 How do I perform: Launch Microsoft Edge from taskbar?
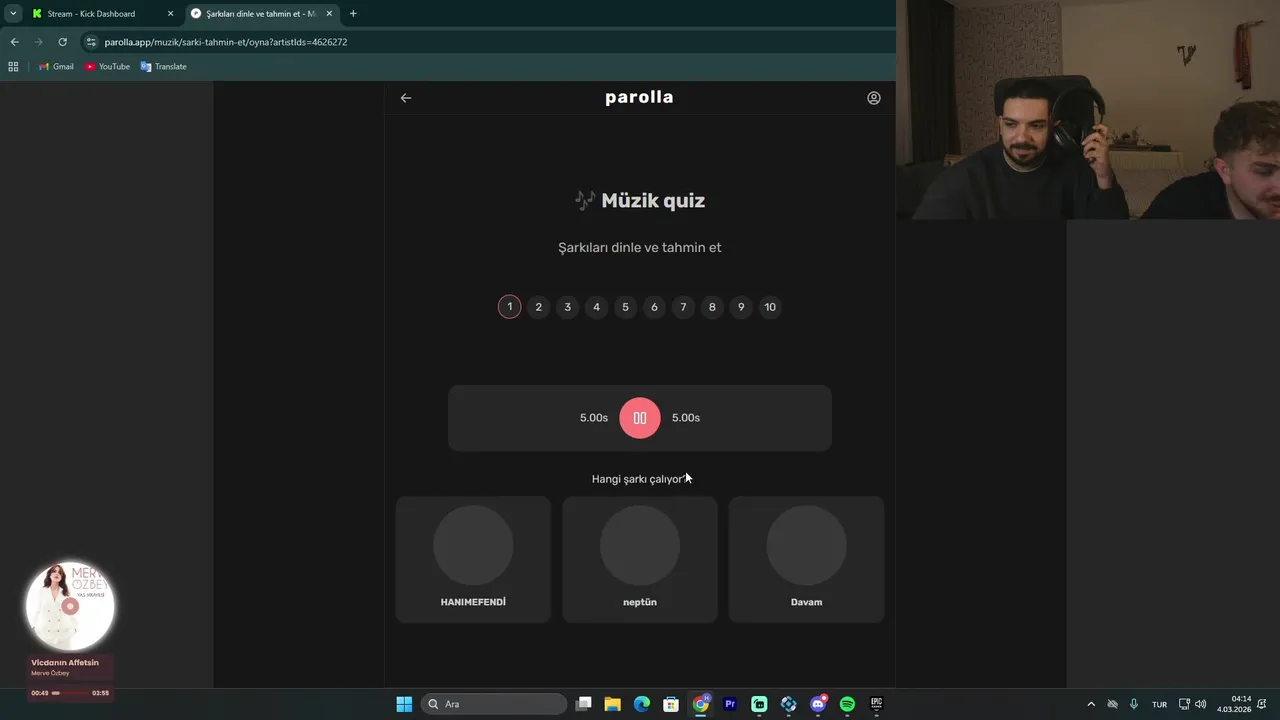click(642, 704)
